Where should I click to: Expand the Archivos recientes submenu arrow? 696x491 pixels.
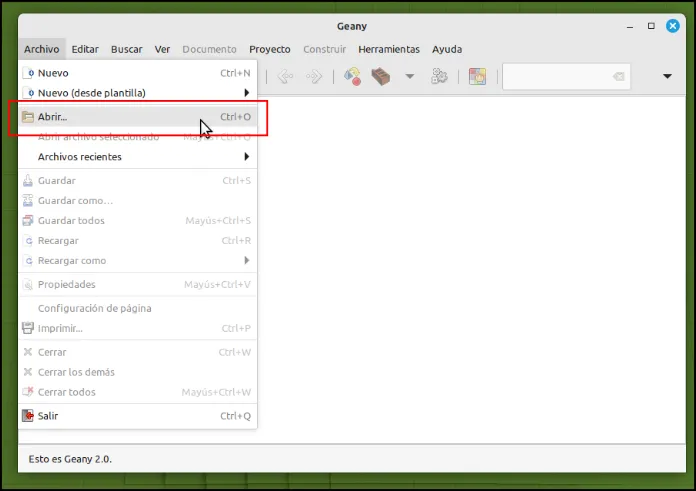point(247,157)
